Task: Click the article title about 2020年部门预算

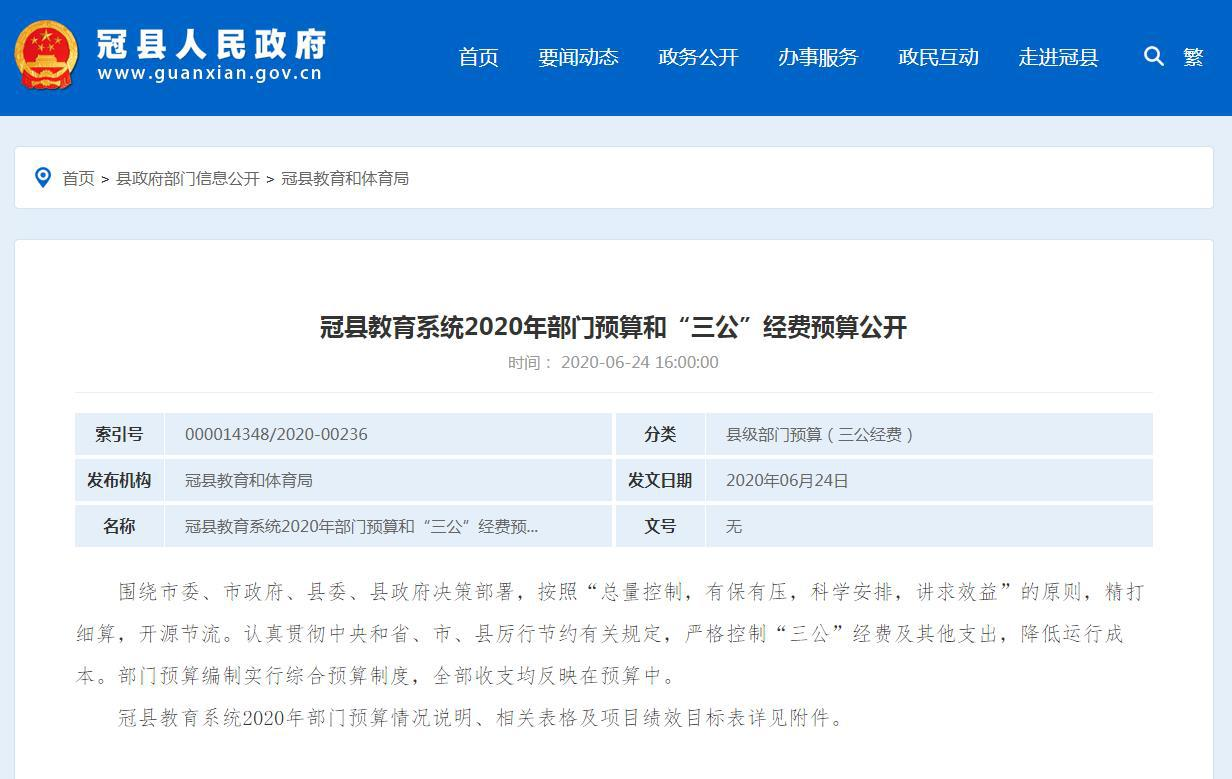Action: click(613, 327)
